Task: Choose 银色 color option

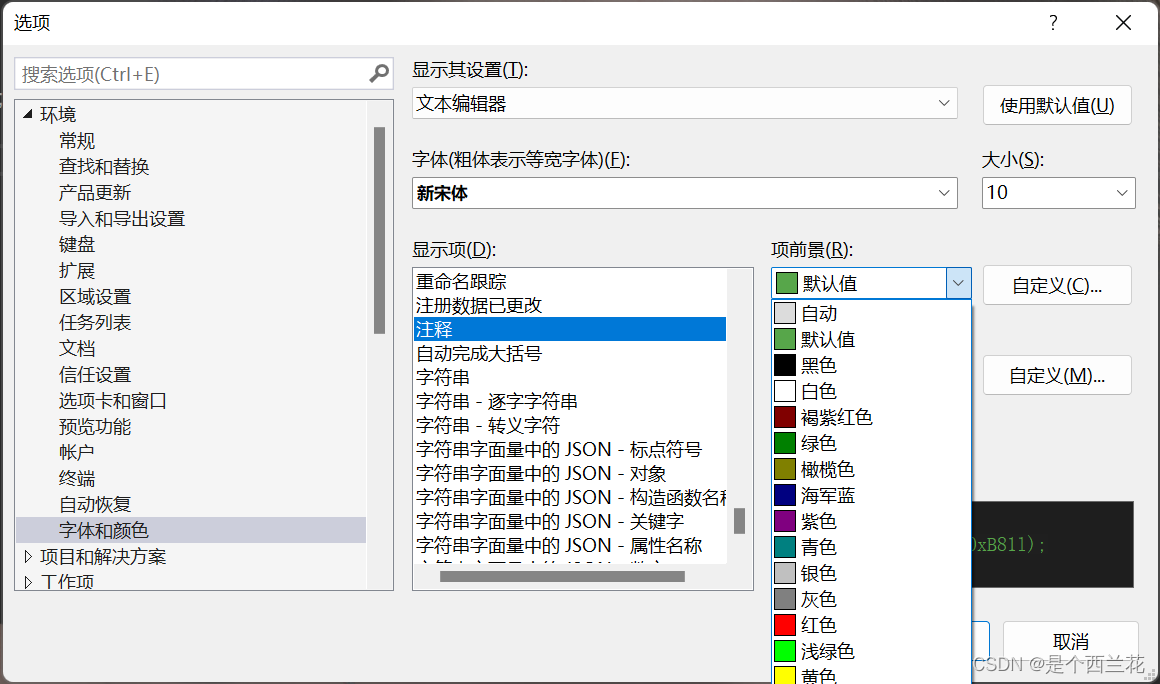Action: [871, 573]
